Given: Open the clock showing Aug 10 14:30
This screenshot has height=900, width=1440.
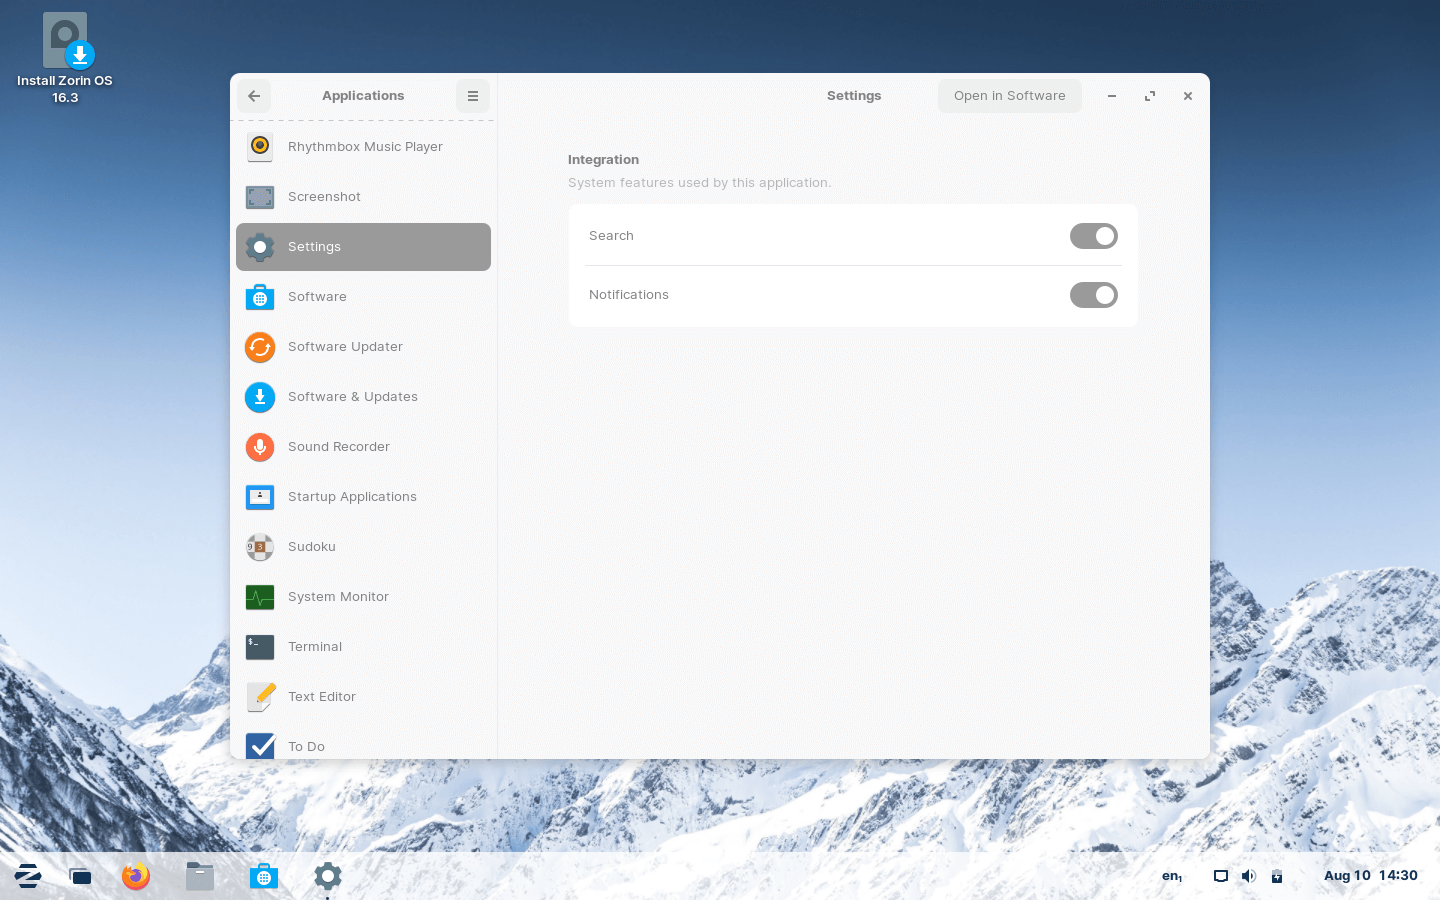Looking at the screenshot, I should [1371, 876].
